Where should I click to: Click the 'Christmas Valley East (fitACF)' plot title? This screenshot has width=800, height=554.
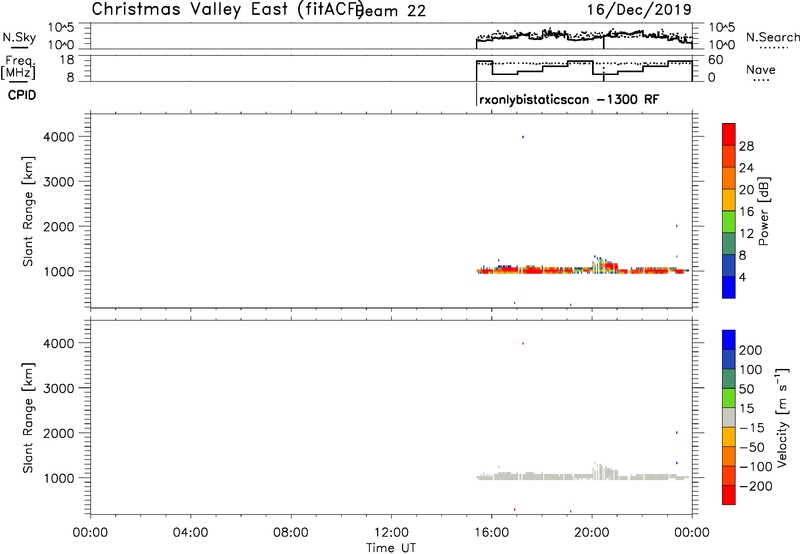tap(228, 9)
